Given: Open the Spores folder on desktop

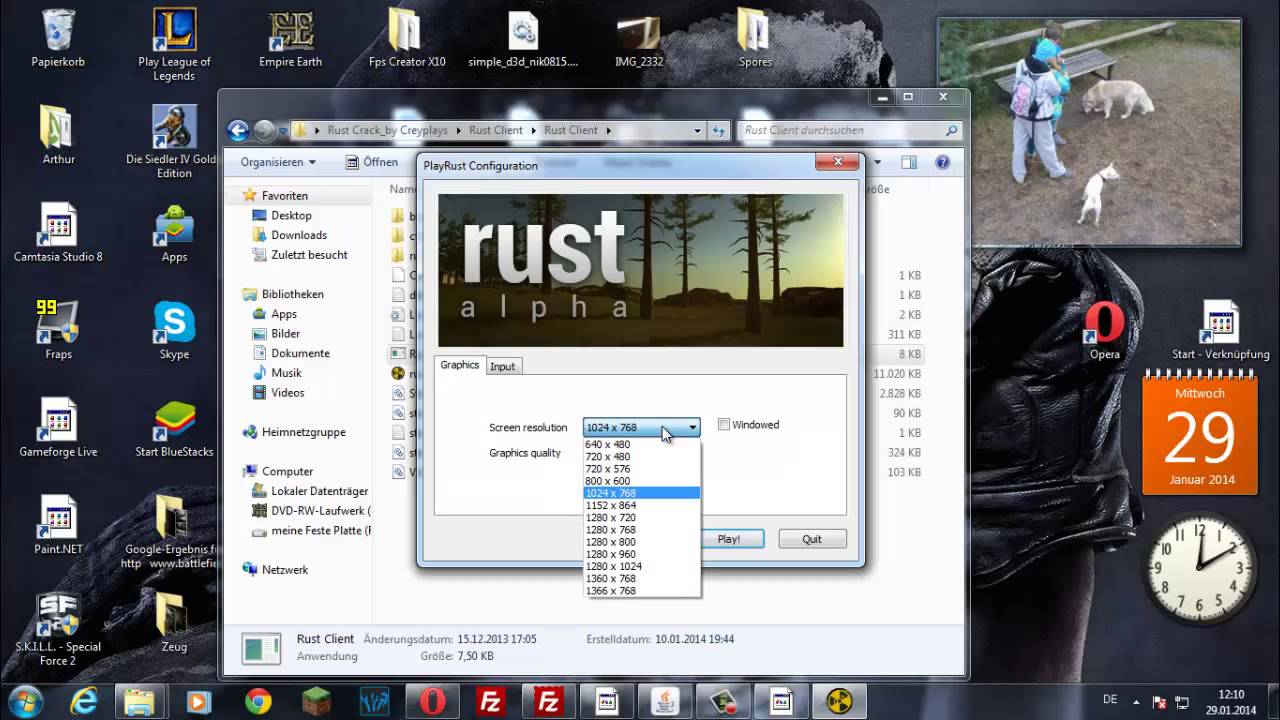Looking at the screenshot, I should pyautogui.click(x=755, y=38).
